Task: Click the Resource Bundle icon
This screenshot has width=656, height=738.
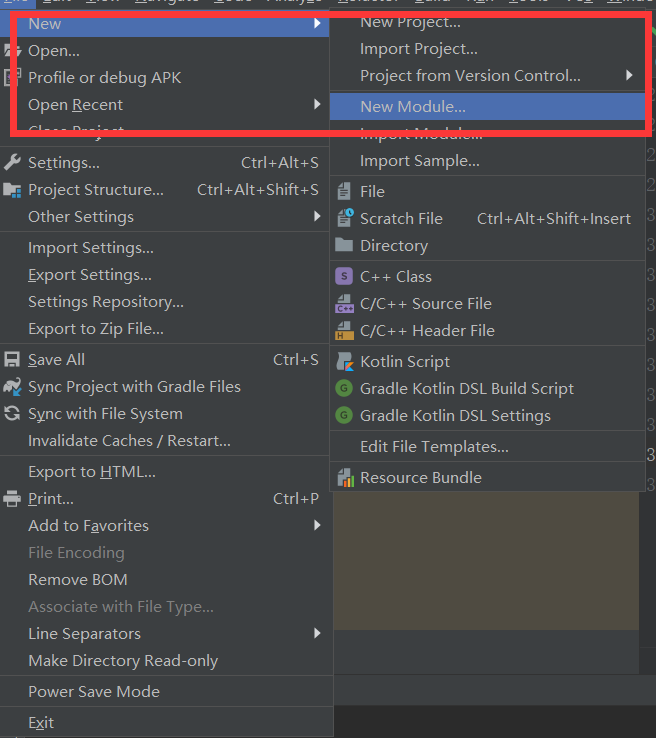Action: coord(344,478)
